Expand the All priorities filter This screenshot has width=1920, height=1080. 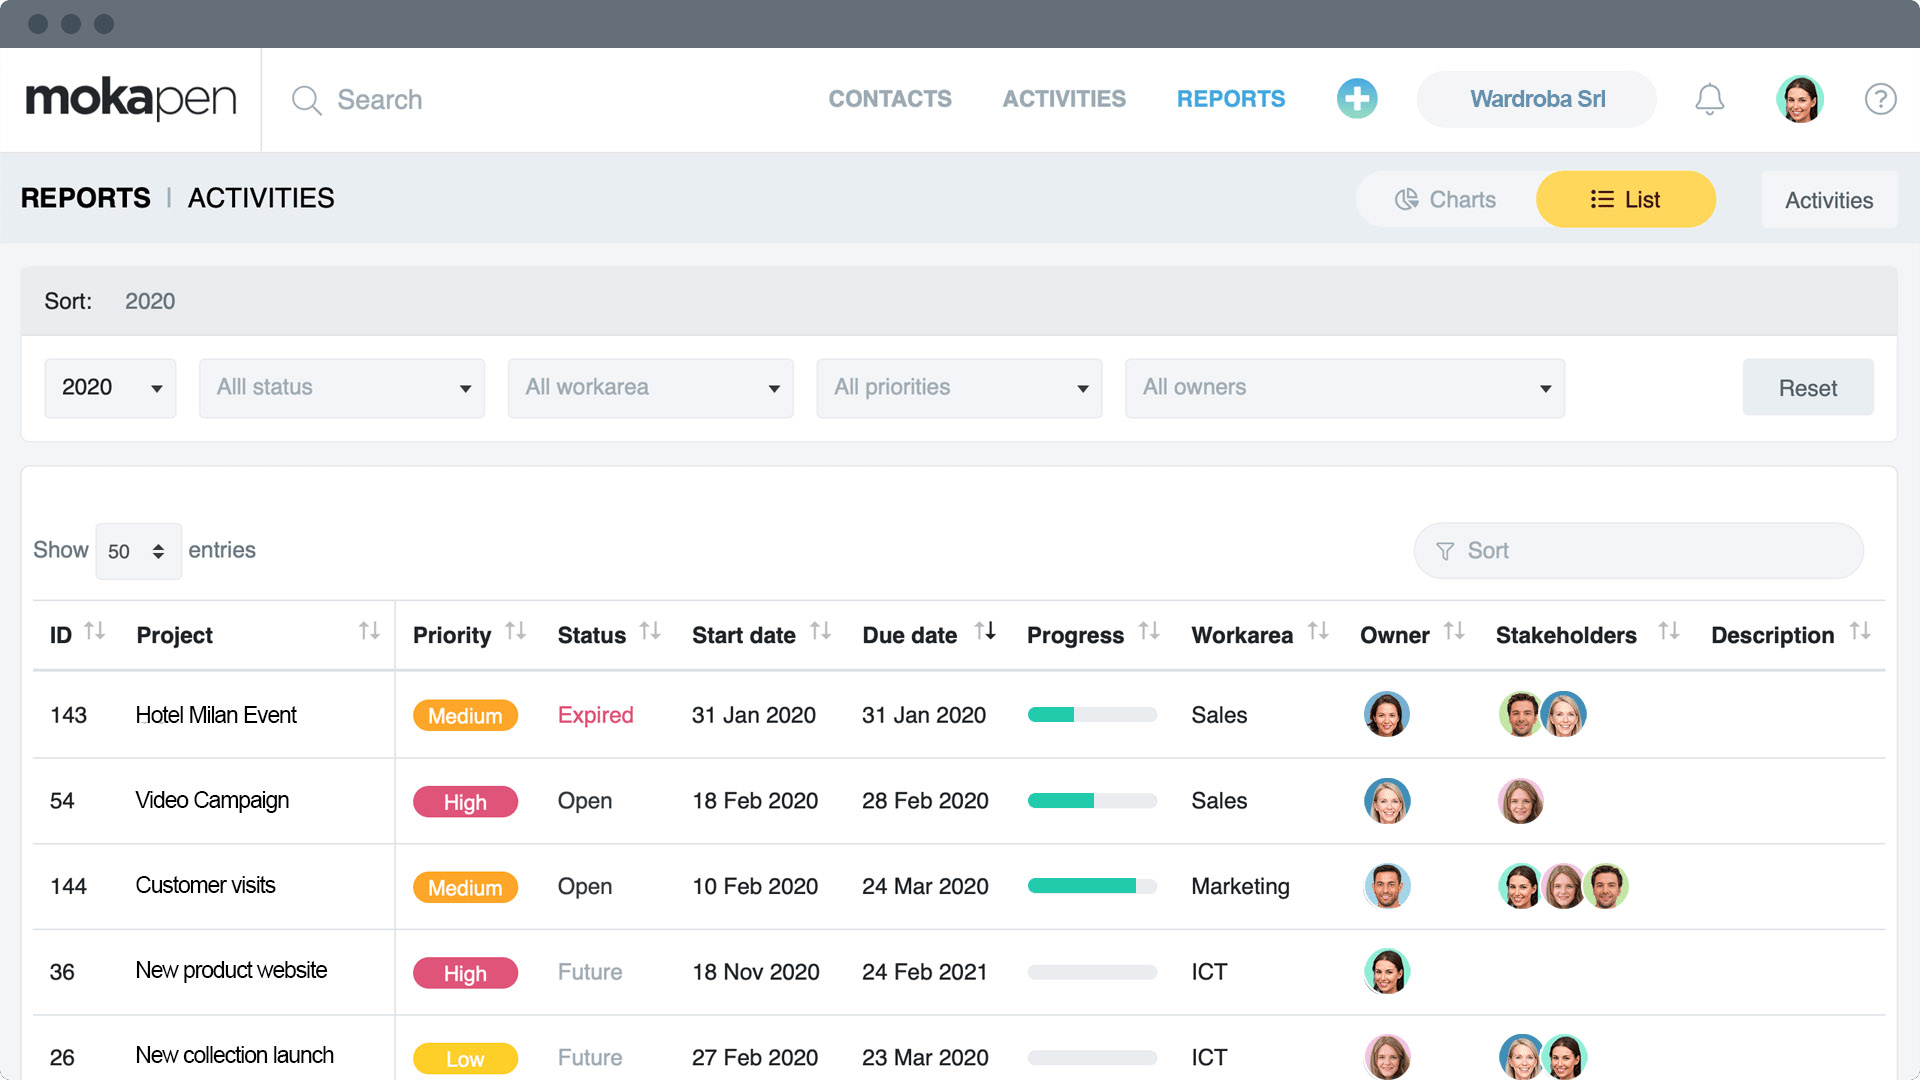tap(958, 388)
